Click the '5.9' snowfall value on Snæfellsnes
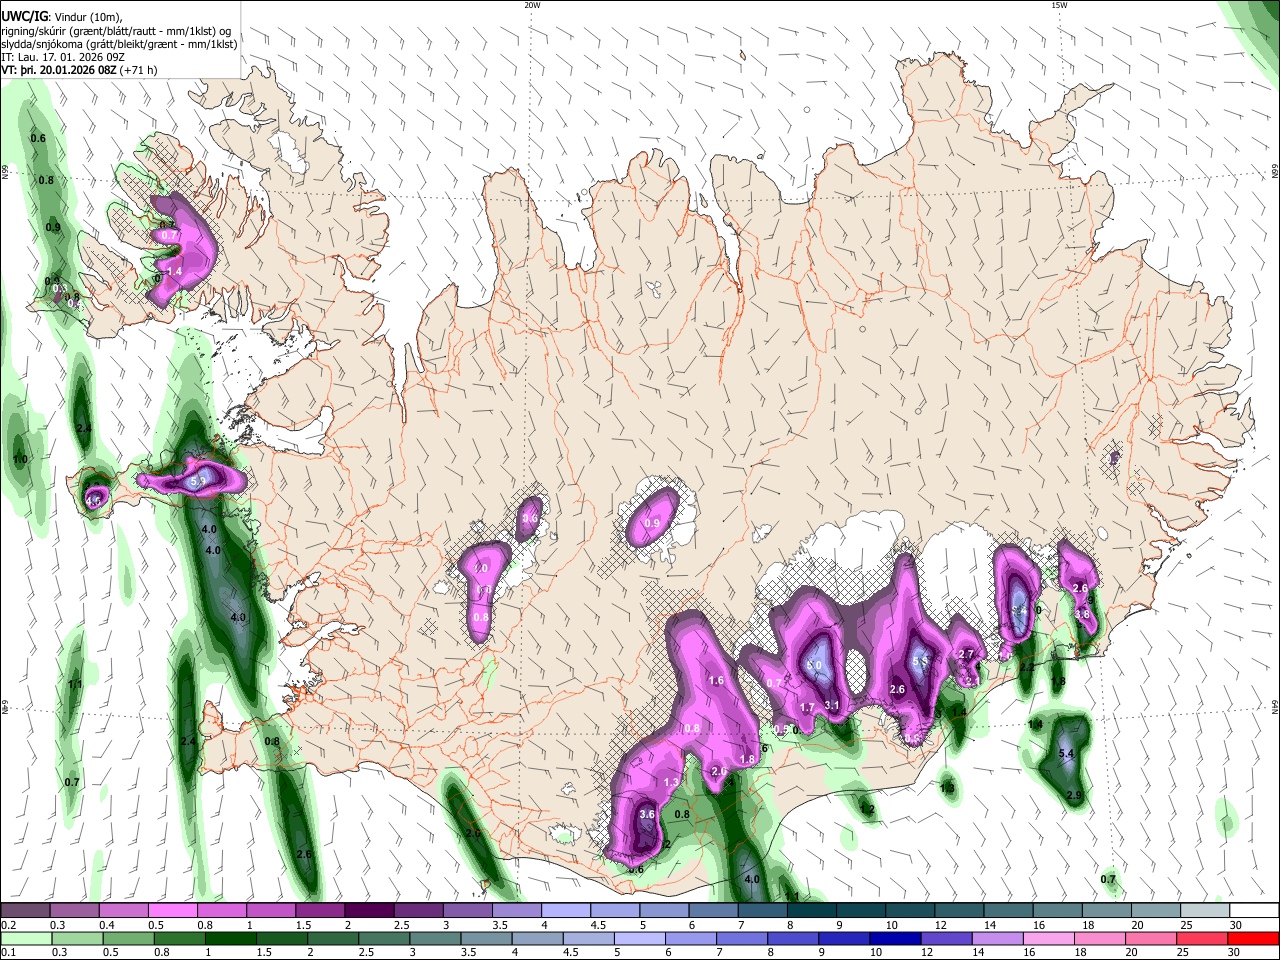 [x=198, y=482]
